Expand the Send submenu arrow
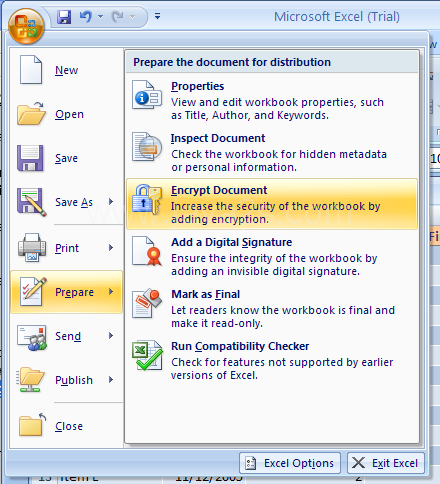This screenshot has height=484, width=440. [111, 336]
